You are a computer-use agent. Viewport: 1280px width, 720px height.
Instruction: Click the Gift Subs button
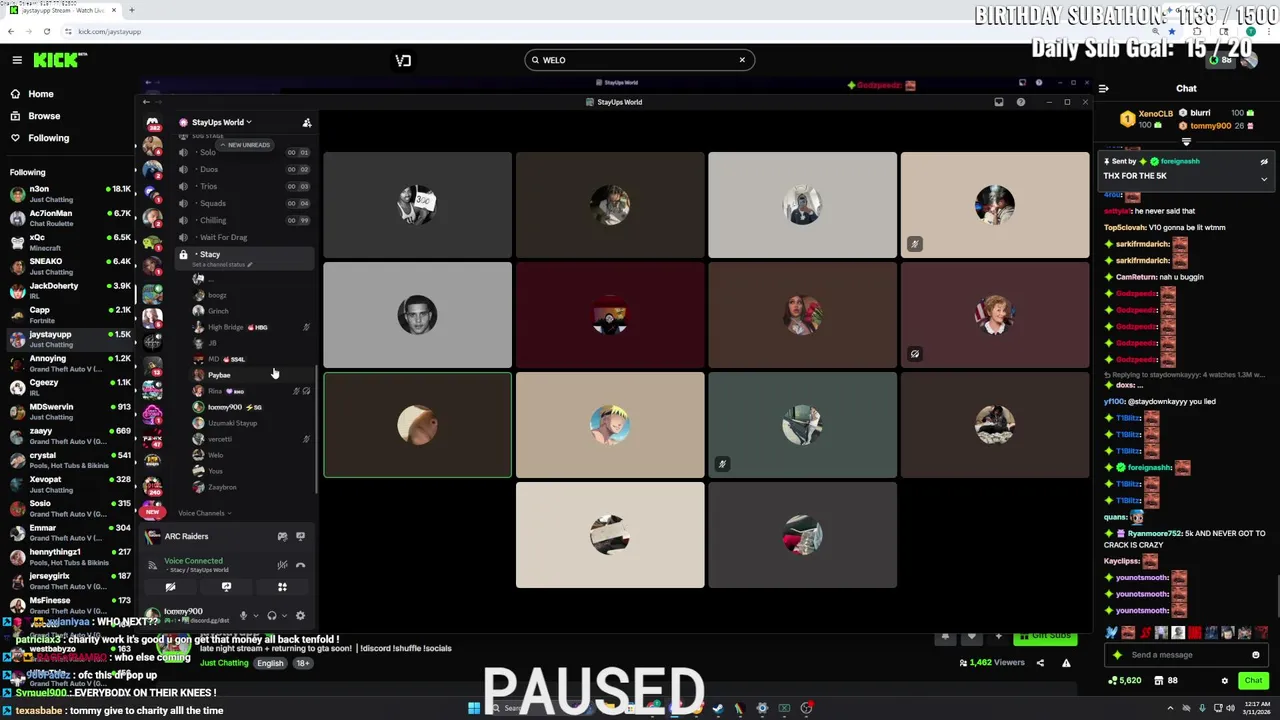(1045, 636)
